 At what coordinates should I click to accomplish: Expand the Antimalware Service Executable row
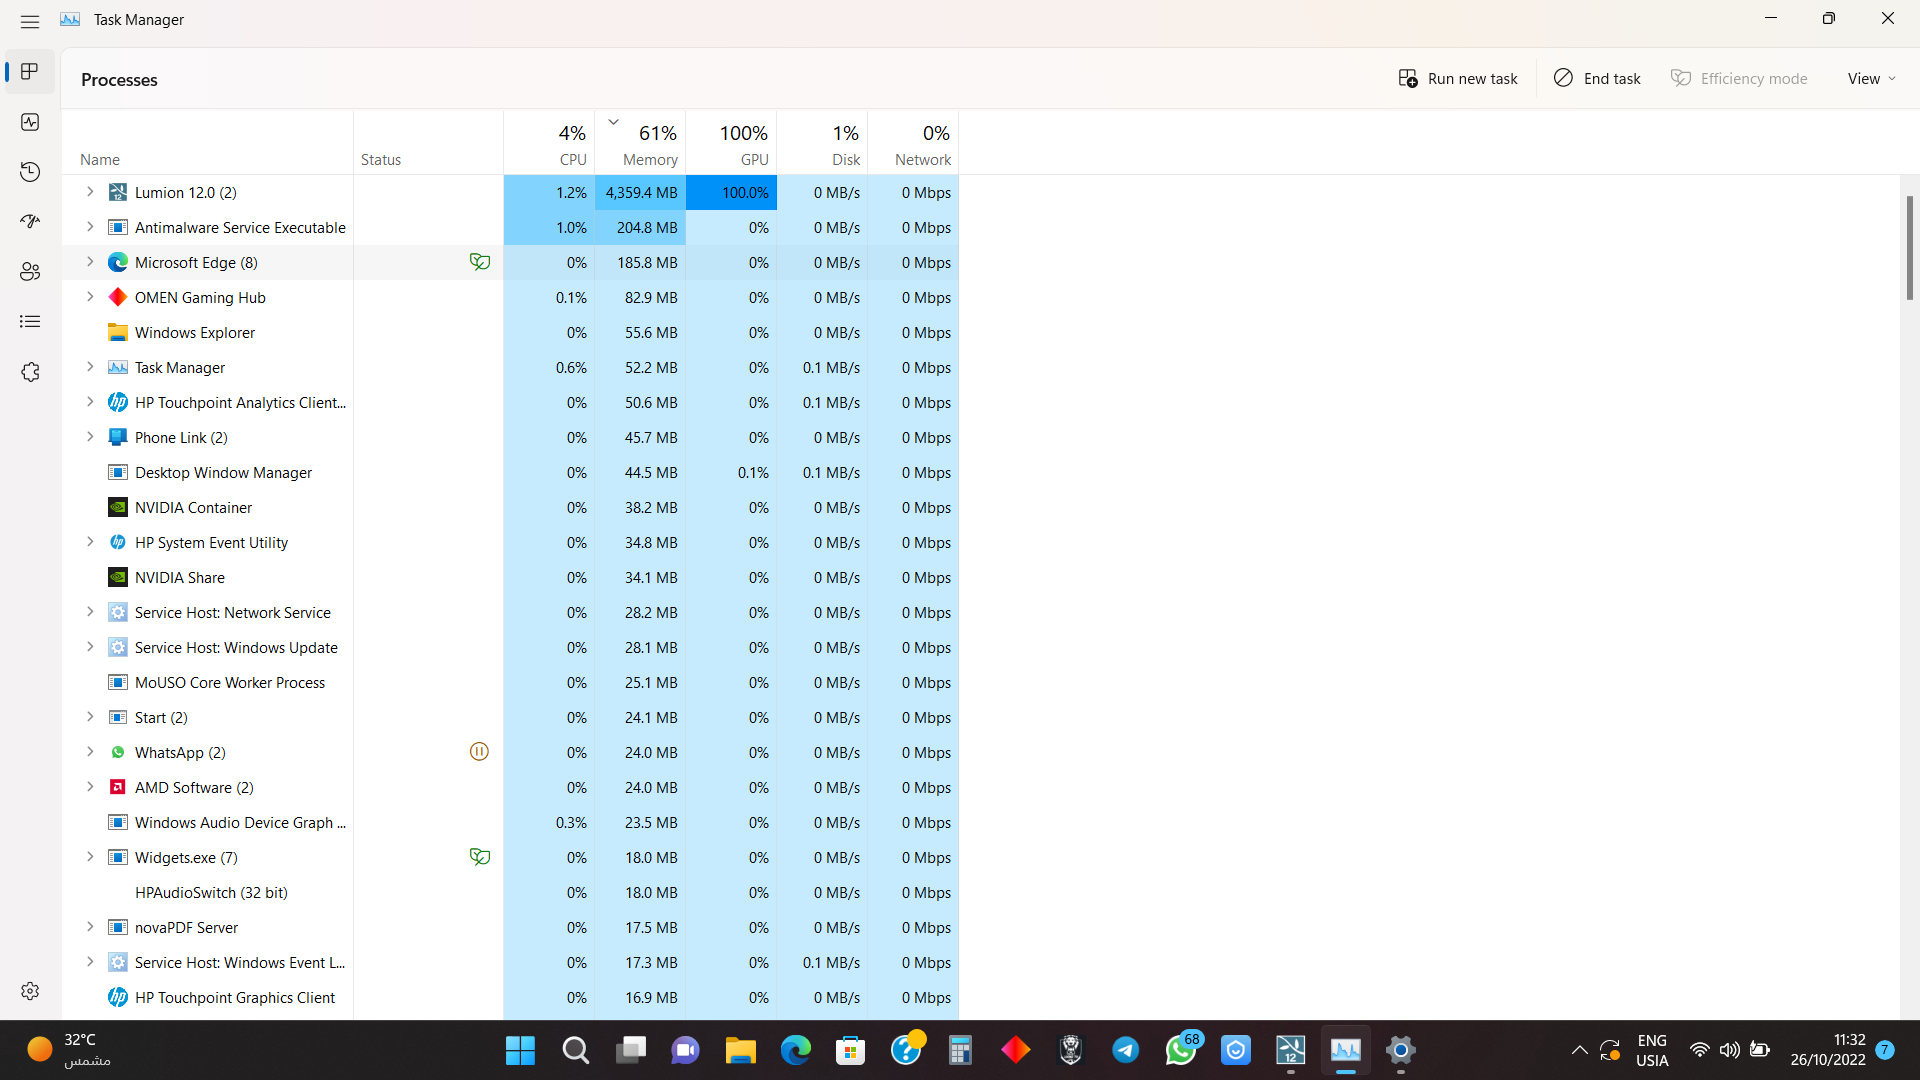point(90,227)
